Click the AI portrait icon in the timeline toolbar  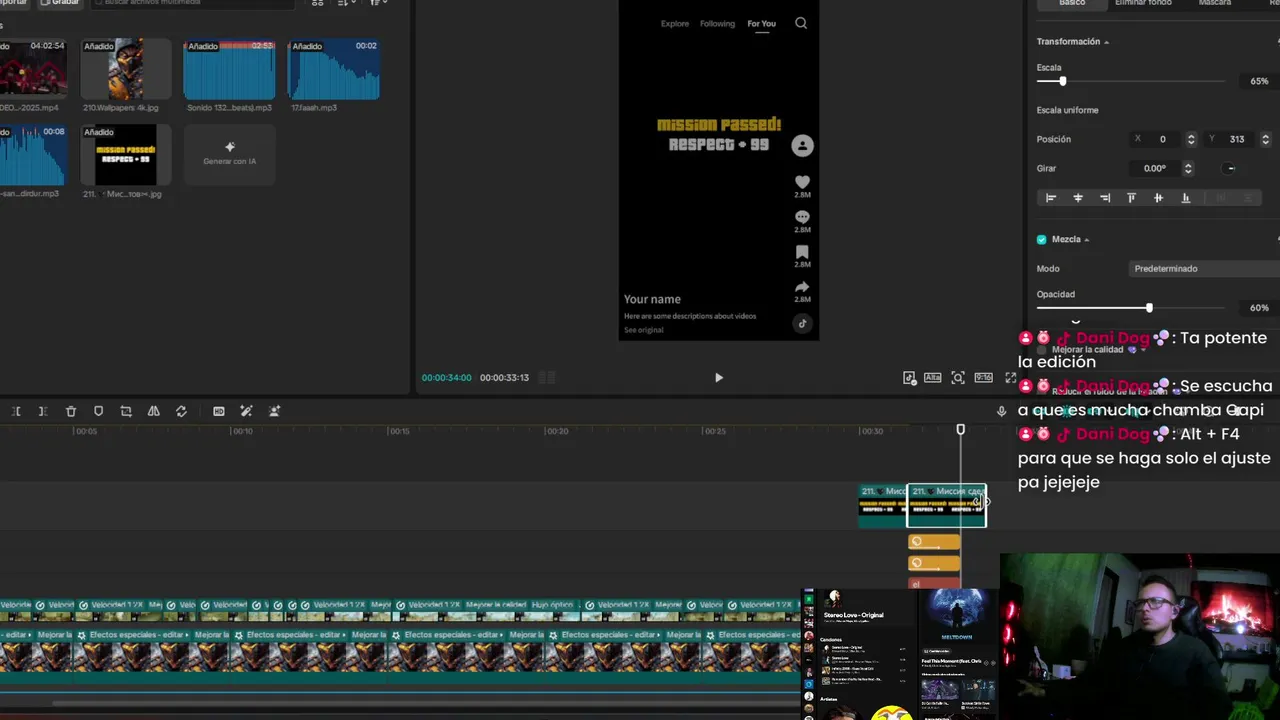click(x=274, y=411)
